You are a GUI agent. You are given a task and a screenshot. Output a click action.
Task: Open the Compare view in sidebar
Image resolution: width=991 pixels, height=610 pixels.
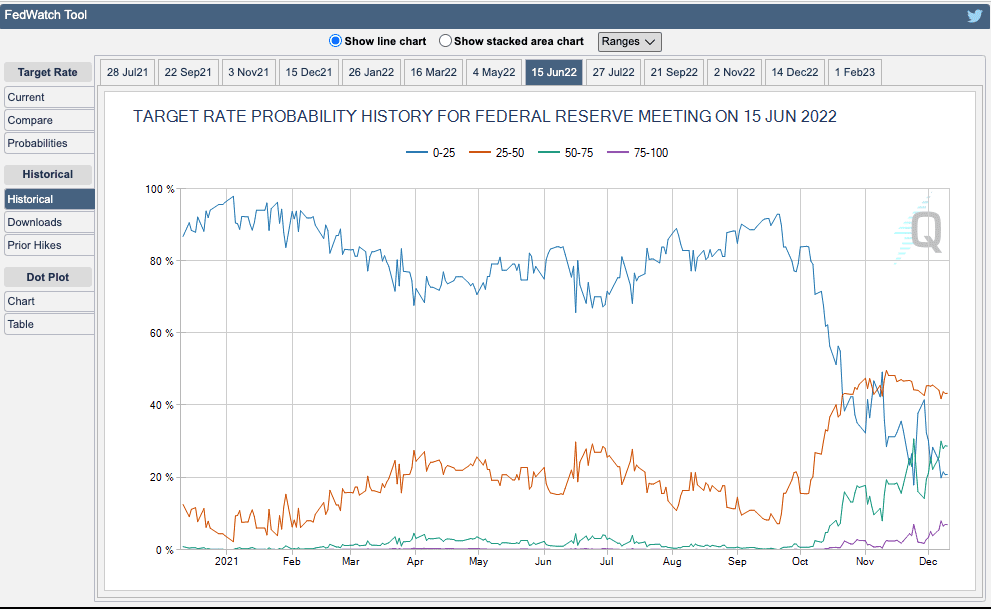[49, 120]
